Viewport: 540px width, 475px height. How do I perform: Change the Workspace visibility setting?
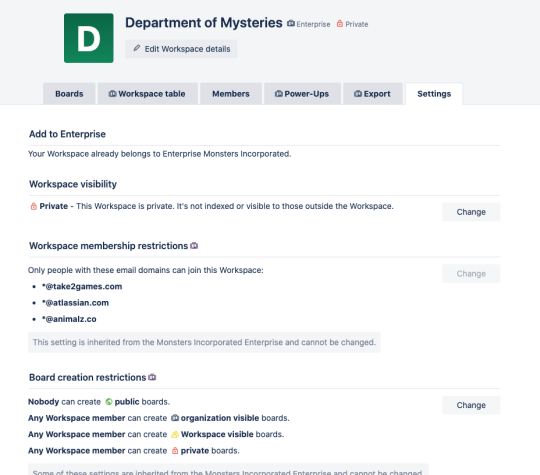click(471, 212)
